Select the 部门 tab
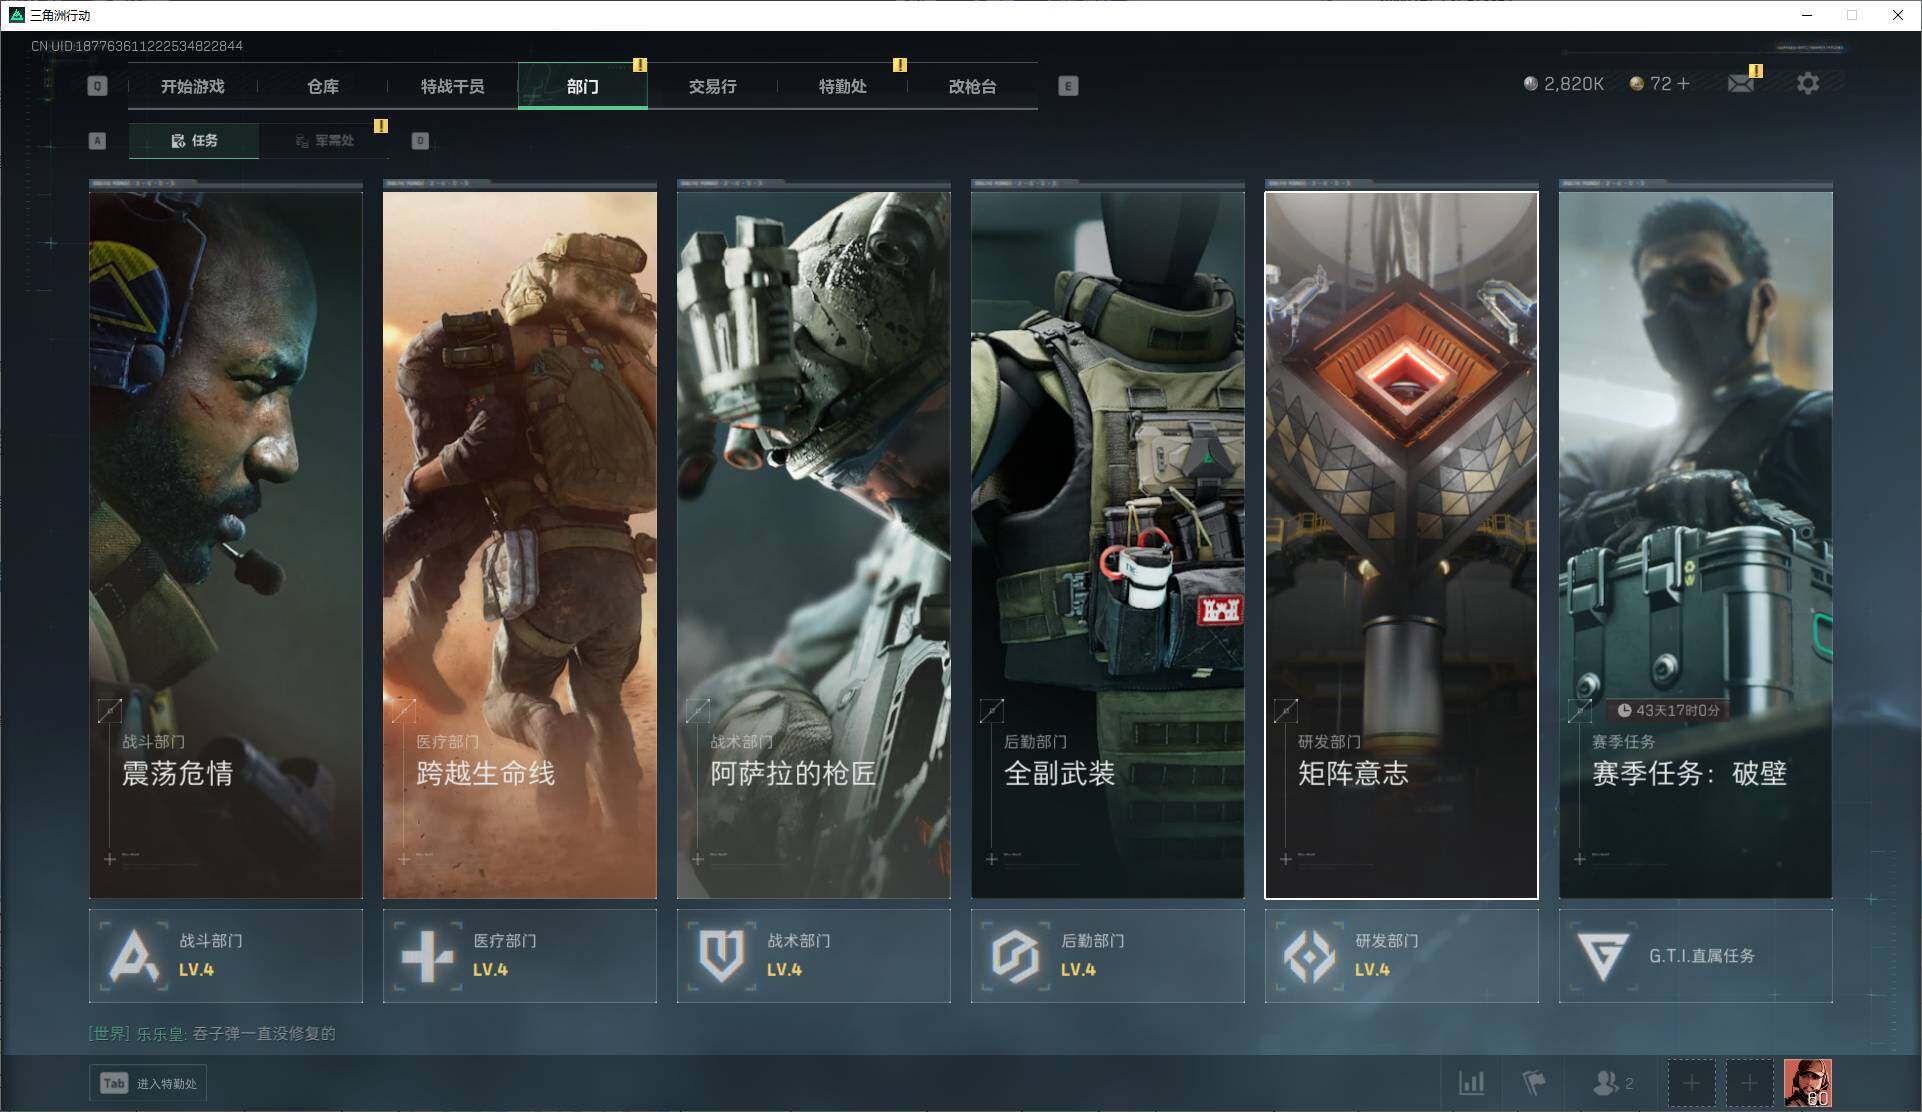Viewport: 1922px width, 1112px height. tap(583, 86)
